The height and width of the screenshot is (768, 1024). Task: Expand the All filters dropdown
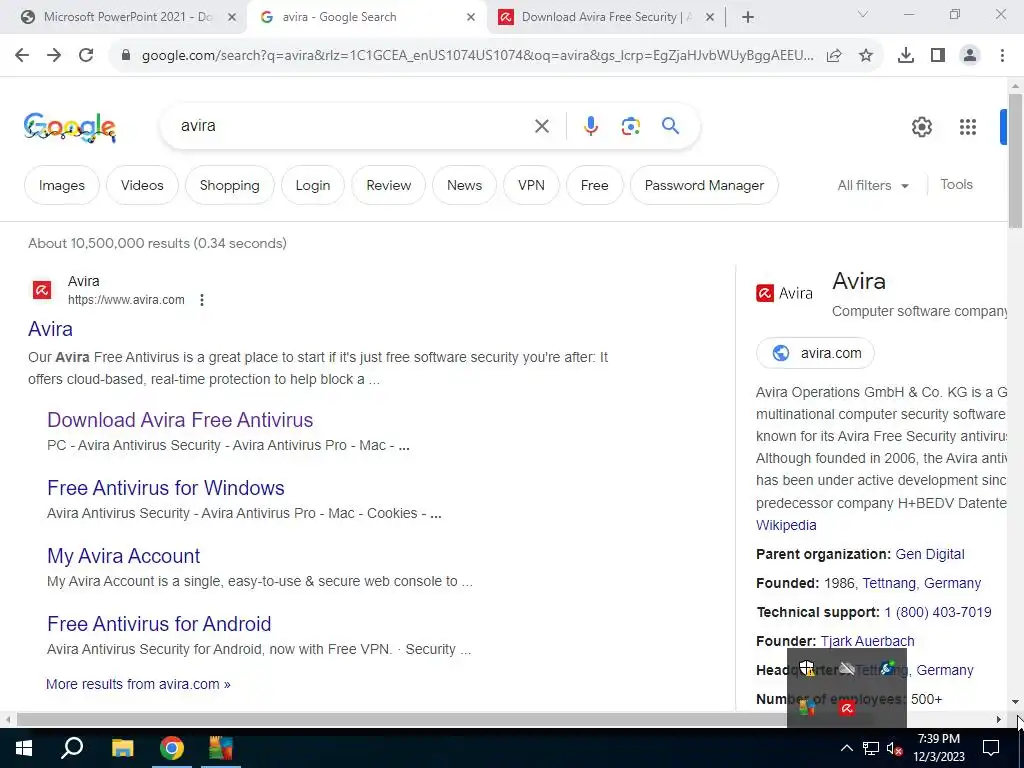873,185
